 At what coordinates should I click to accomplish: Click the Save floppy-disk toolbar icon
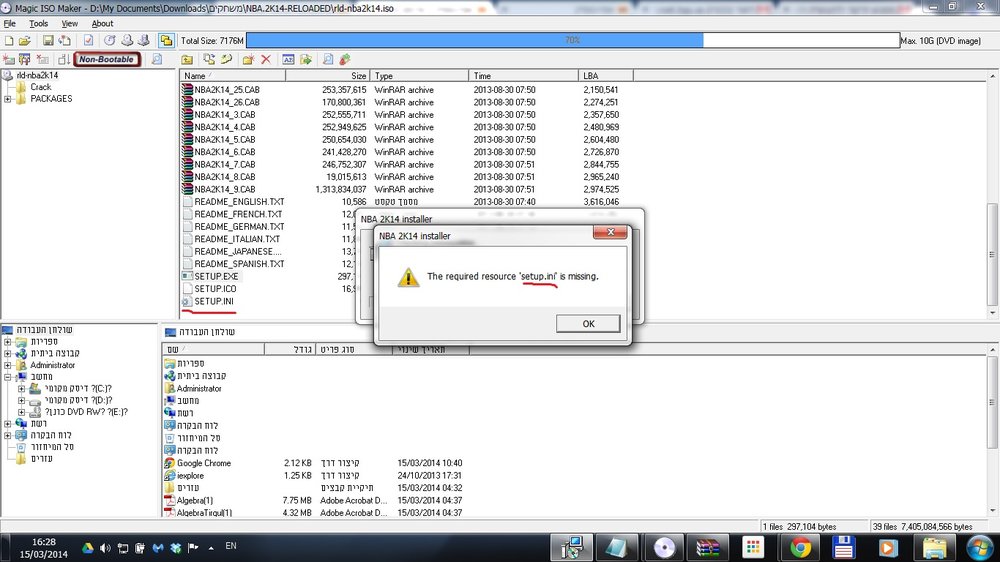tap(48, 41)
